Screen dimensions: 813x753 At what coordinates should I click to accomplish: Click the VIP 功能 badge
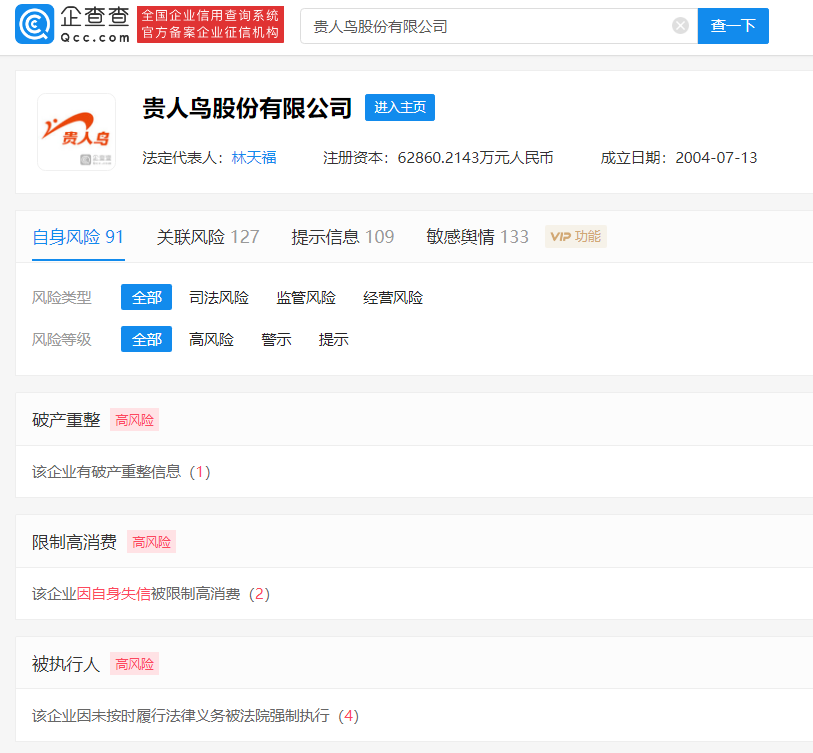pos(576,236)
